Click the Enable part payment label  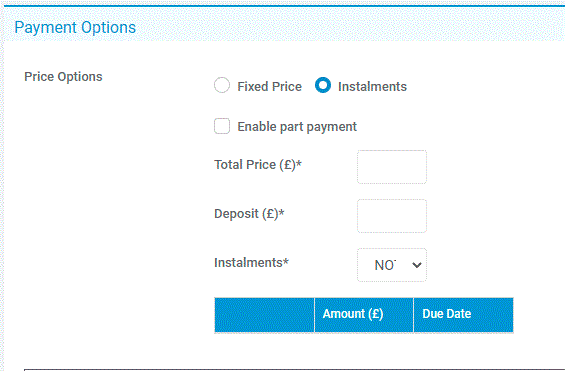[297, 127]
